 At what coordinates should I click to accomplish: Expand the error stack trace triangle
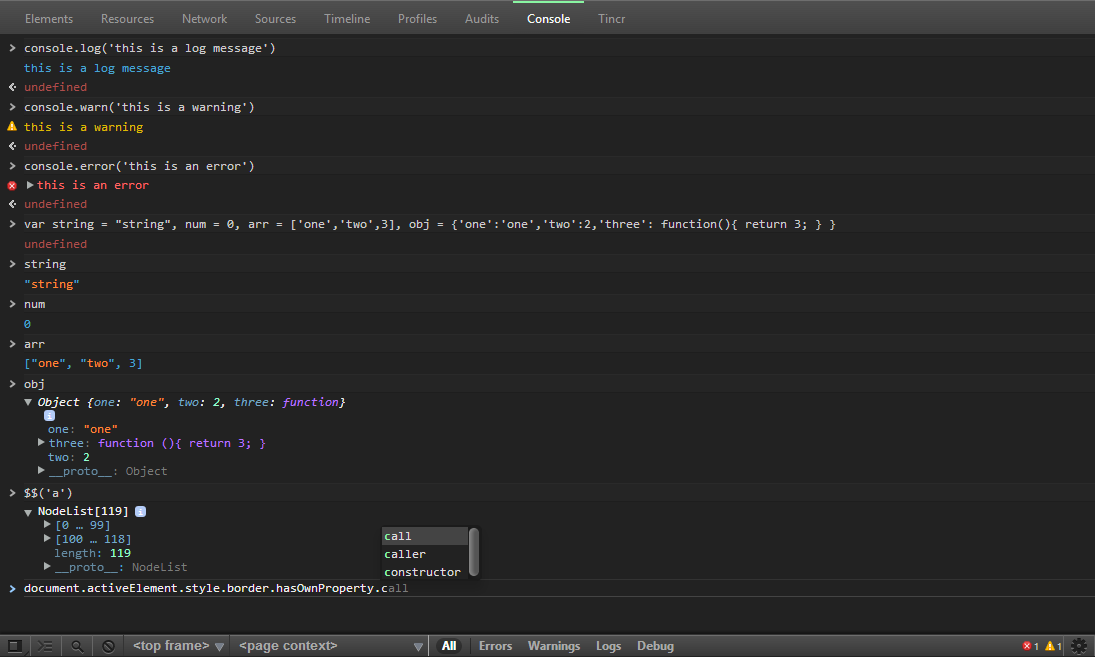click(x=30, y=185)
